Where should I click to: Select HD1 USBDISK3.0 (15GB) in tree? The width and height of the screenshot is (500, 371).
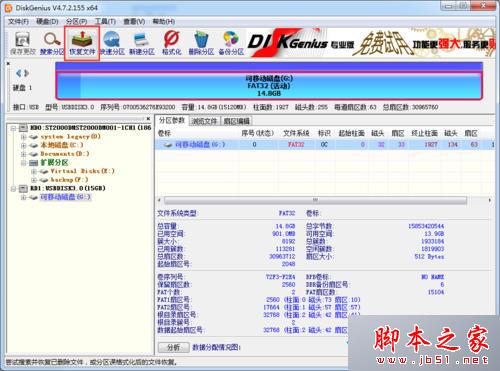click(x=68, y=189)
